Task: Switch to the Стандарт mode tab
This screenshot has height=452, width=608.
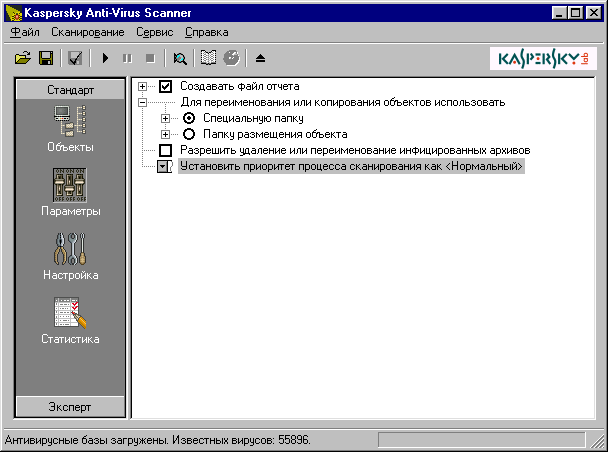Action: point(70,90)
